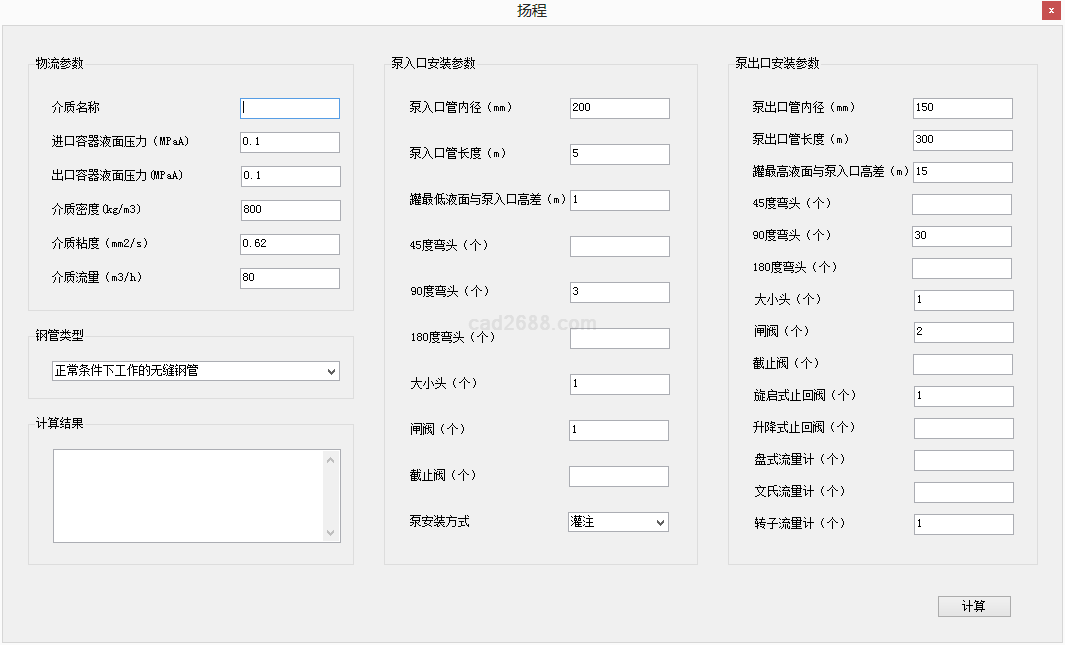Click the 计算结果 scrollbar up arrow

coord(331,460)
